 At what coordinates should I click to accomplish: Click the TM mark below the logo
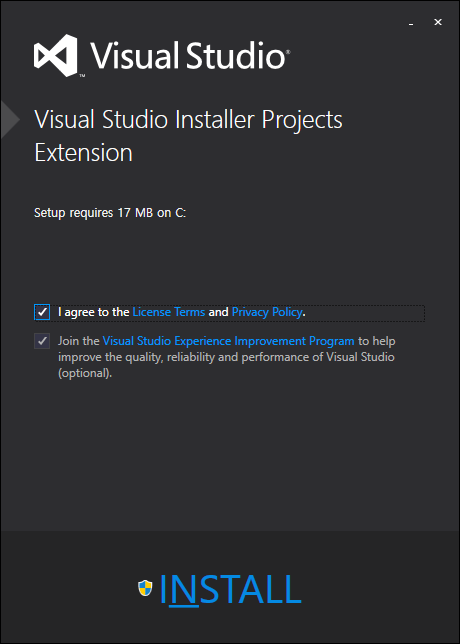coord(82,76)
